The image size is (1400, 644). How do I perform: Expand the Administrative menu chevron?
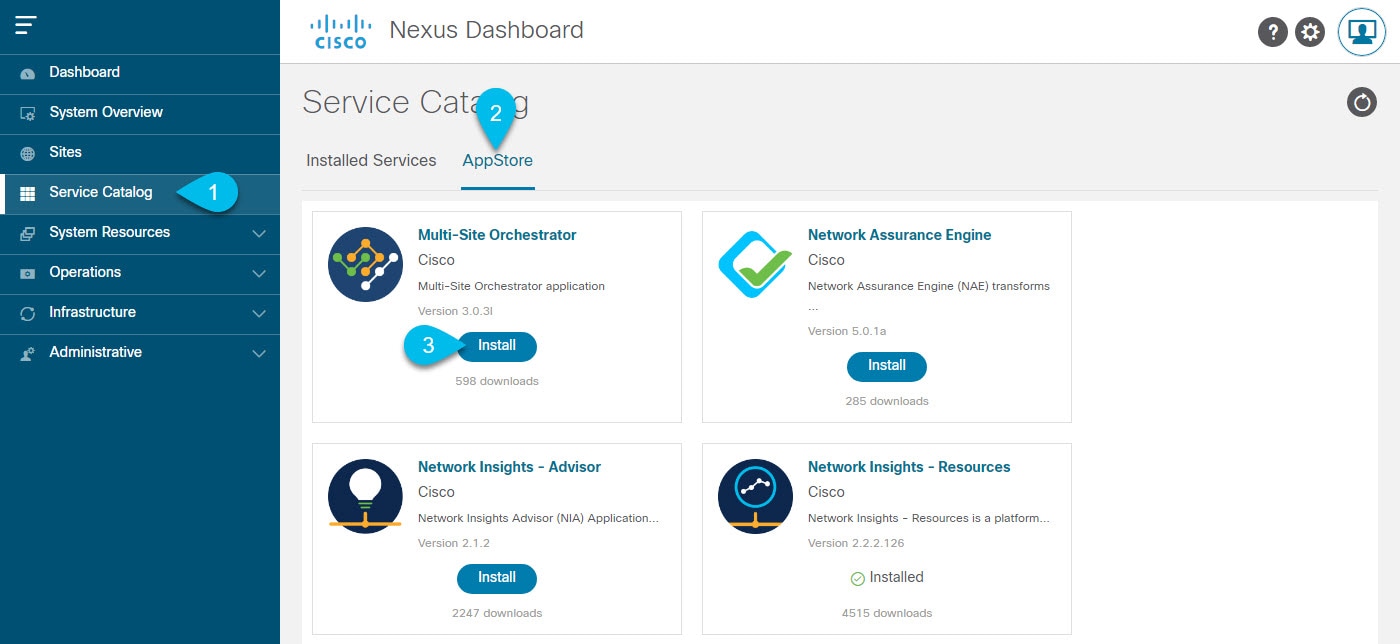tap(259, 353)
